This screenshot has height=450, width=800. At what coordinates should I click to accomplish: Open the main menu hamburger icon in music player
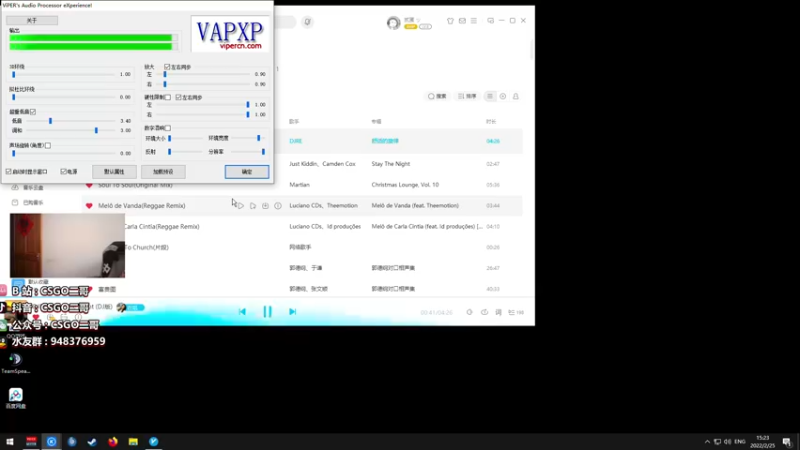[x=473, y=21]
